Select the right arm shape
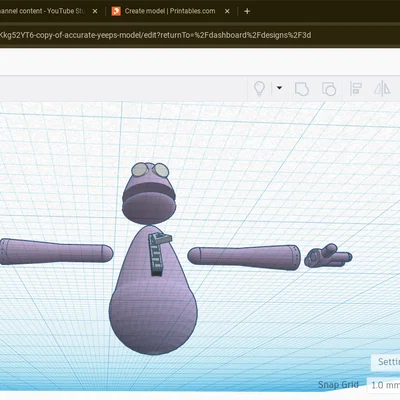The width and height of the screenshot is (400, 400). coord(244,257)
